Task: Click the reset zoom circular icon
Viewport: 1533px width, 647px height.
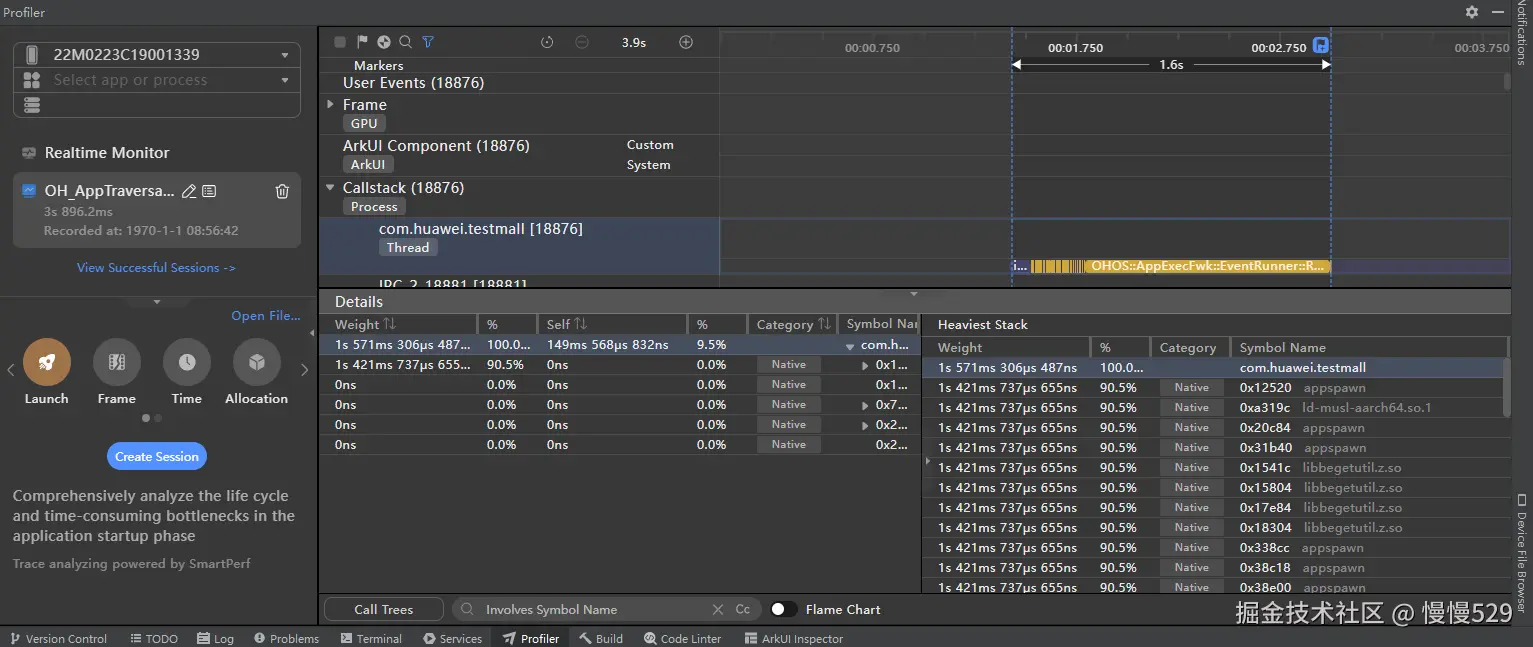Action: click(x=547, y=42)
